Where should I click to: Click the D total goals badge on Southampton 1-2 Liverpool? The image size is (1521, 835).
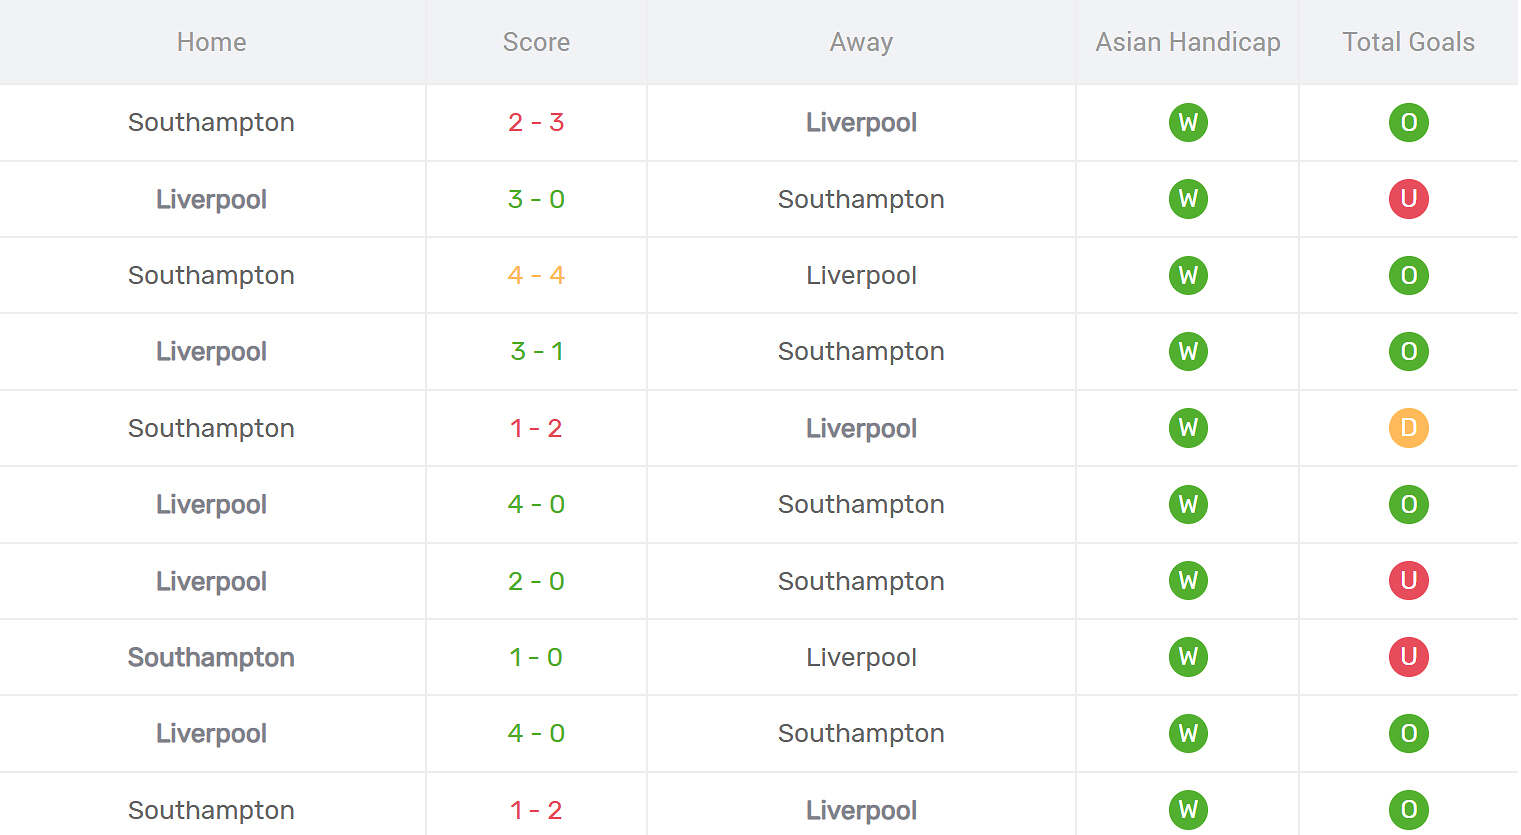point(1408,428)
